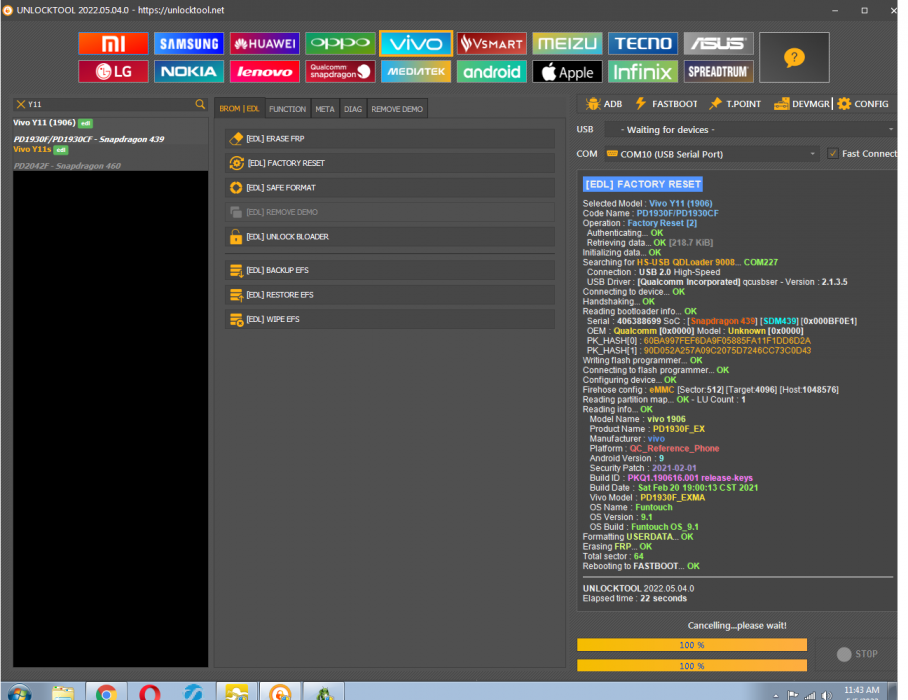Viewport: 908px width, 700px height.
Task: Select the Vivo brand tile
Action: 416,43
